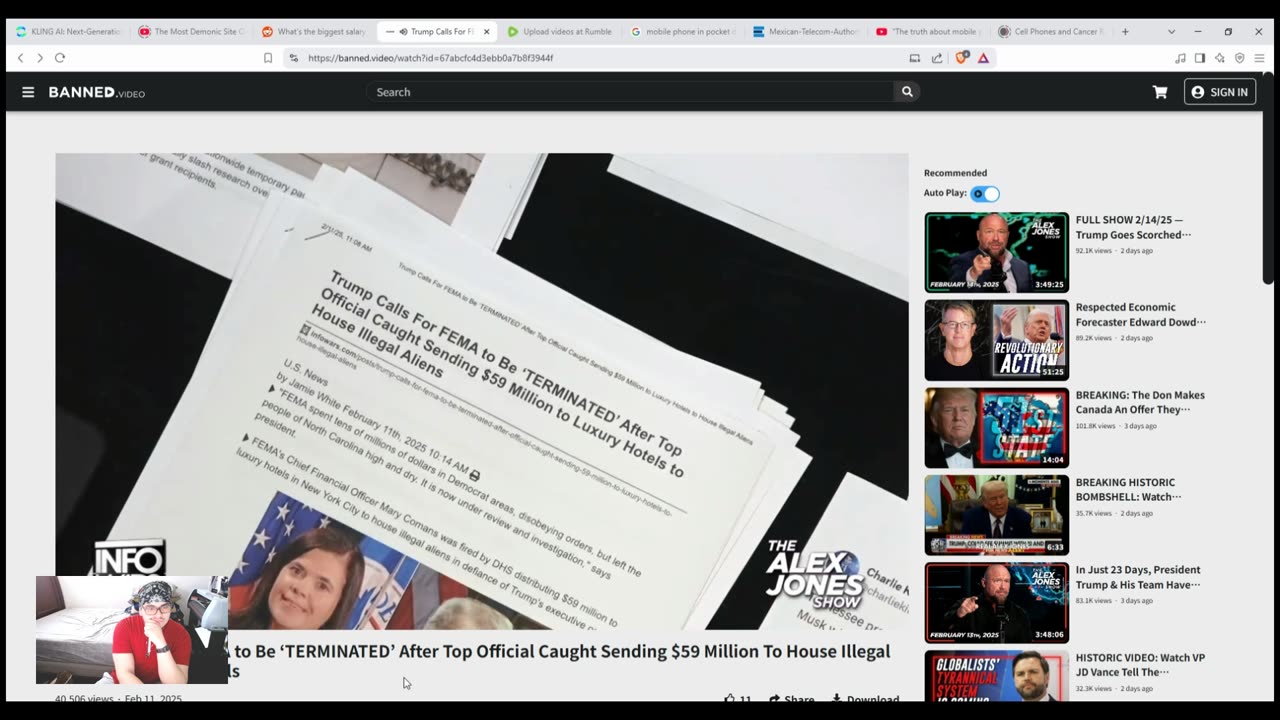Open FULL SHOW 2/14/25 Trump Goes Scorched title
This screenshot has width=1280, height=720.
pyautogui.click(x=1133, y=227)
